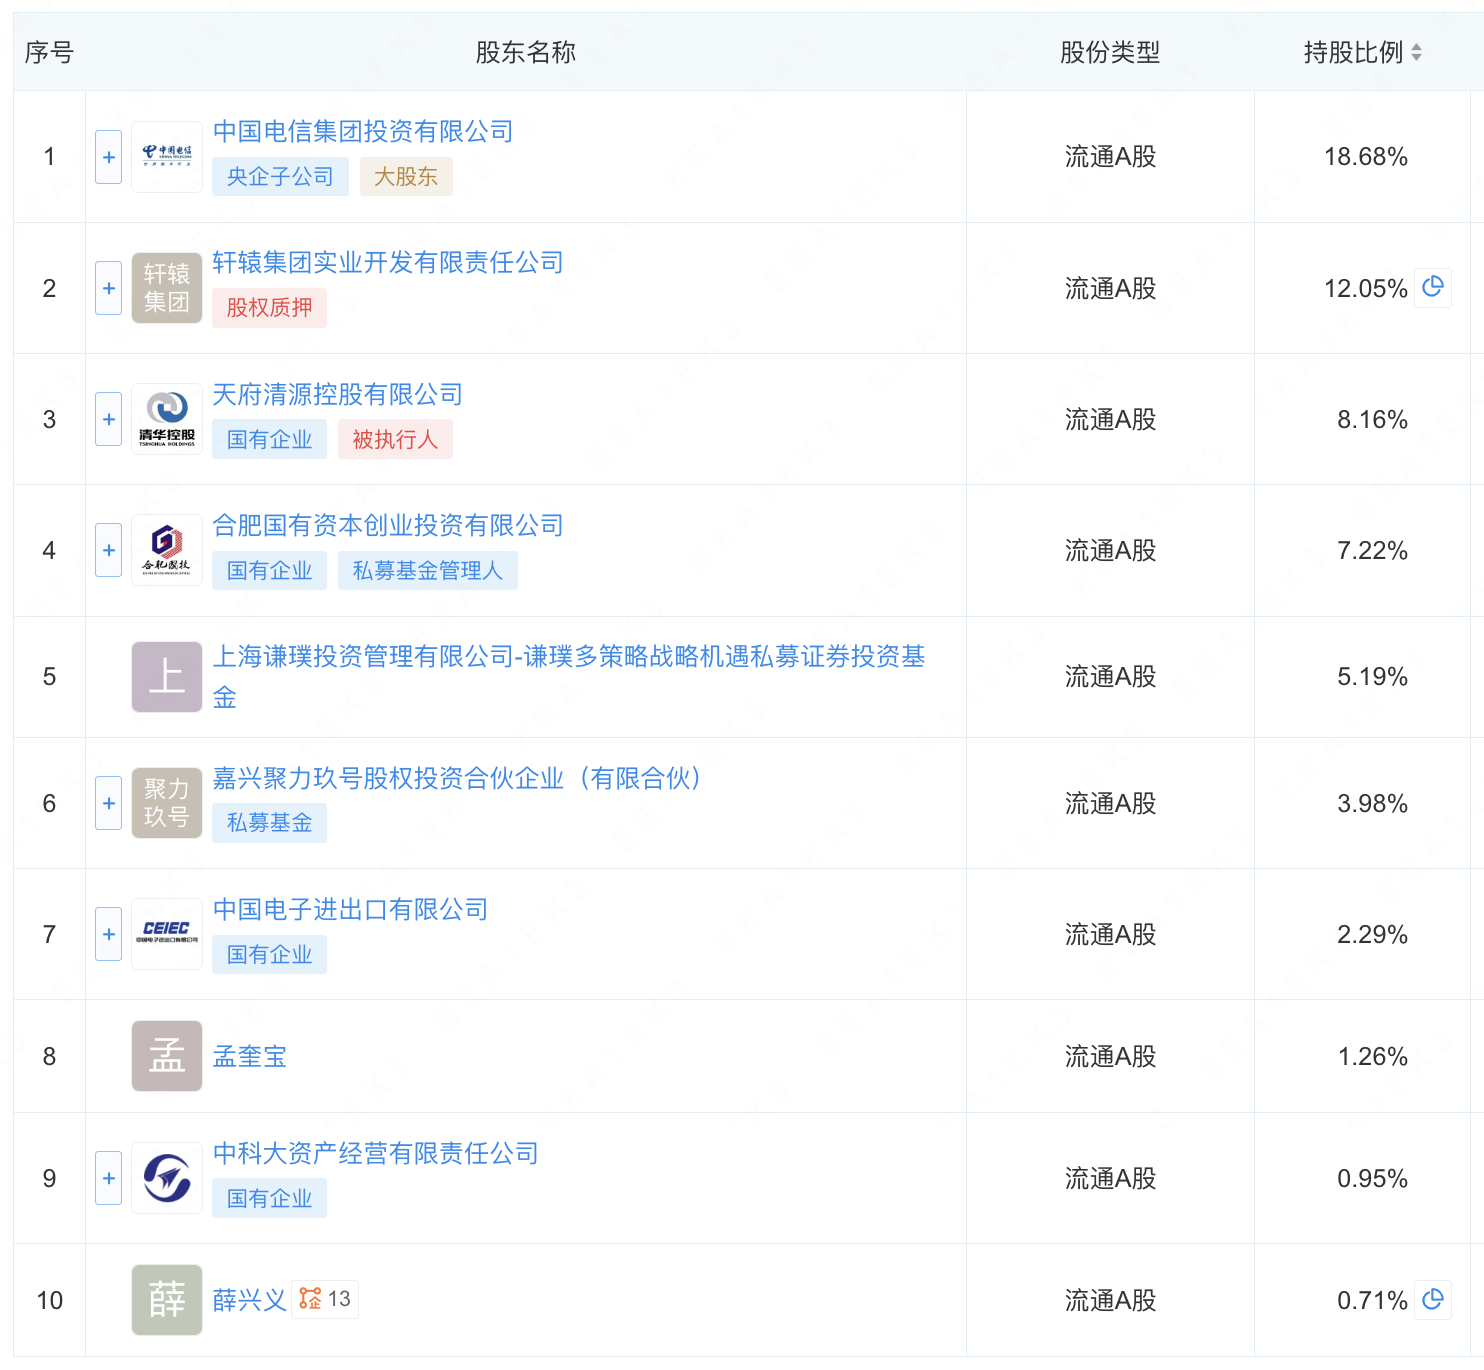Click 中科大资产经营 logo icon
Image resolution: width=1484 pixels, height=1370 pixels.
(x=167, y=1178)
